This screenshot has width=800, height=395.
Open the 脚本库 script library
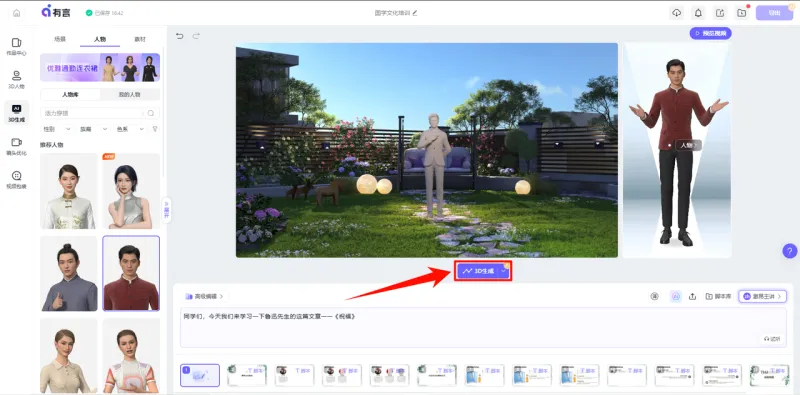(718, 296)
